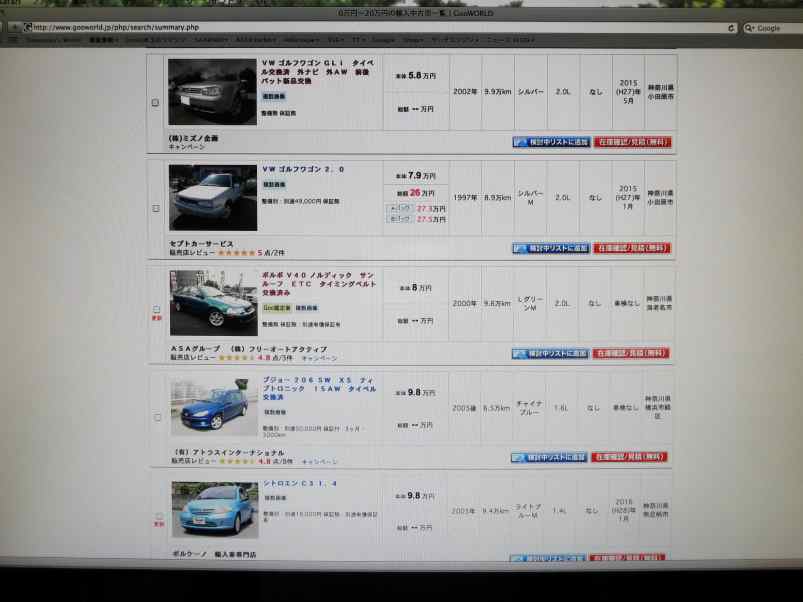Open the VW Golf Wagon 2.0 car photo
Viewport: 803px width, 602px height.
click(213, 198)
